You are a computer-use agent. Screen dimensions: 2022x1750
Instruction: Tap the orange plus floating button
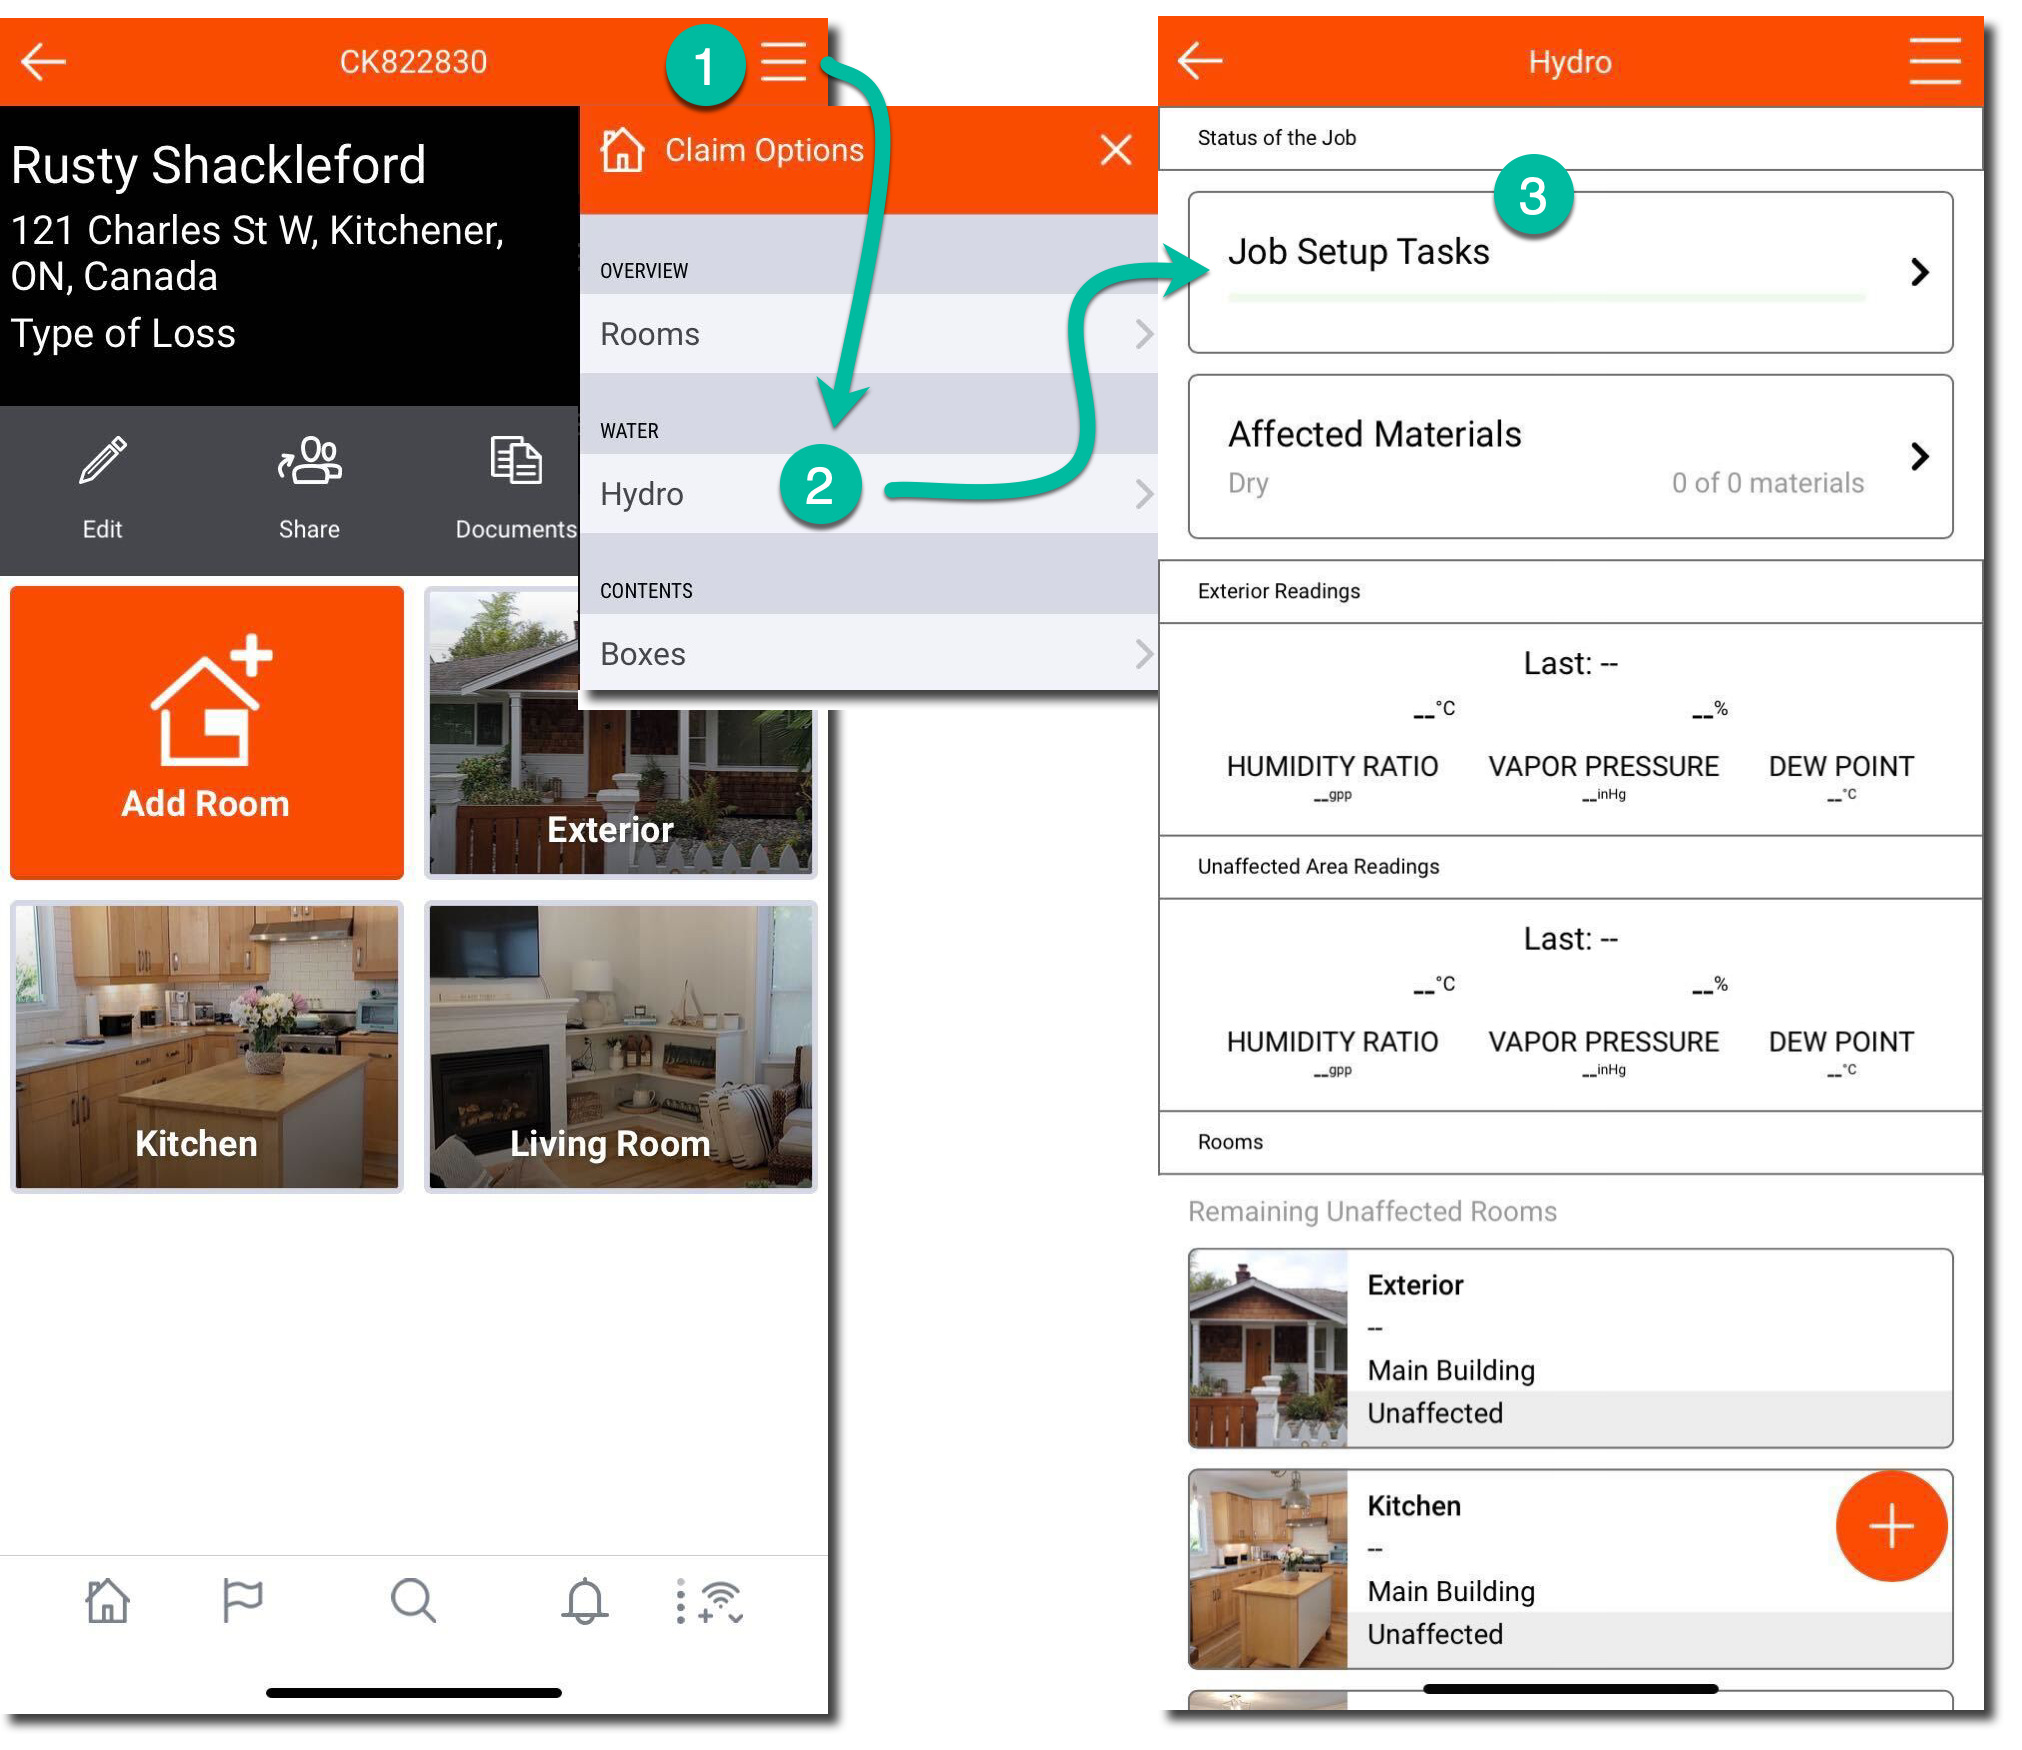tap(1891, 1526)
